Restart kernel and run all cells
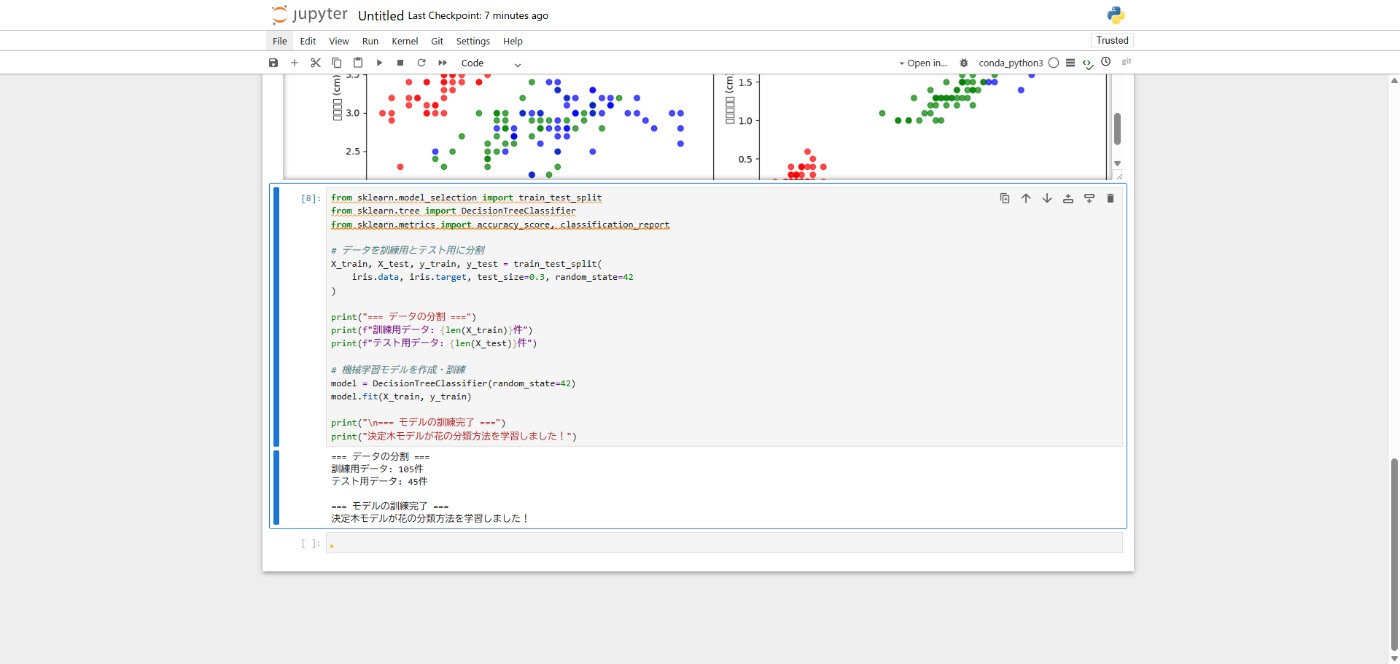Image resolution: width=1400 pixels, height=664 pixels. click(x=442, y=63)
